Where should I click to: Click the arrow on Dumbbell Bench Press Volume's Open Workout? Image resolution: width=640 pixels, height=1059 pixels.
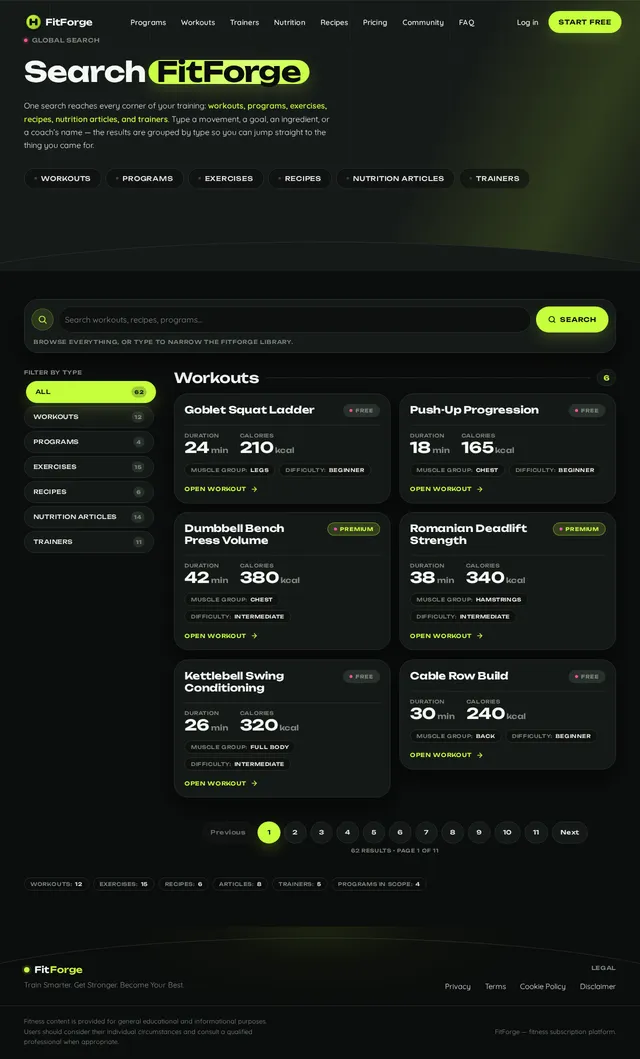click(255, 636)
